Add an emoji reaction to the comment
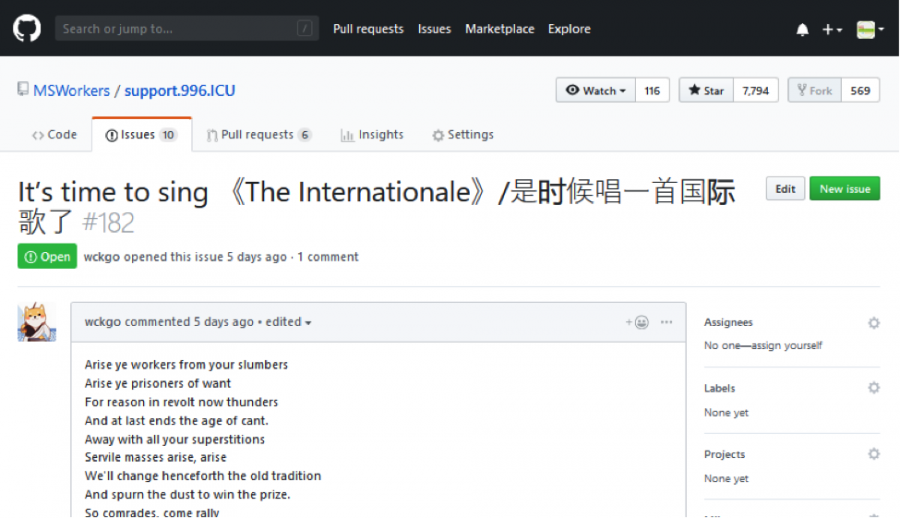900x518 pixels. coord(637,322)
